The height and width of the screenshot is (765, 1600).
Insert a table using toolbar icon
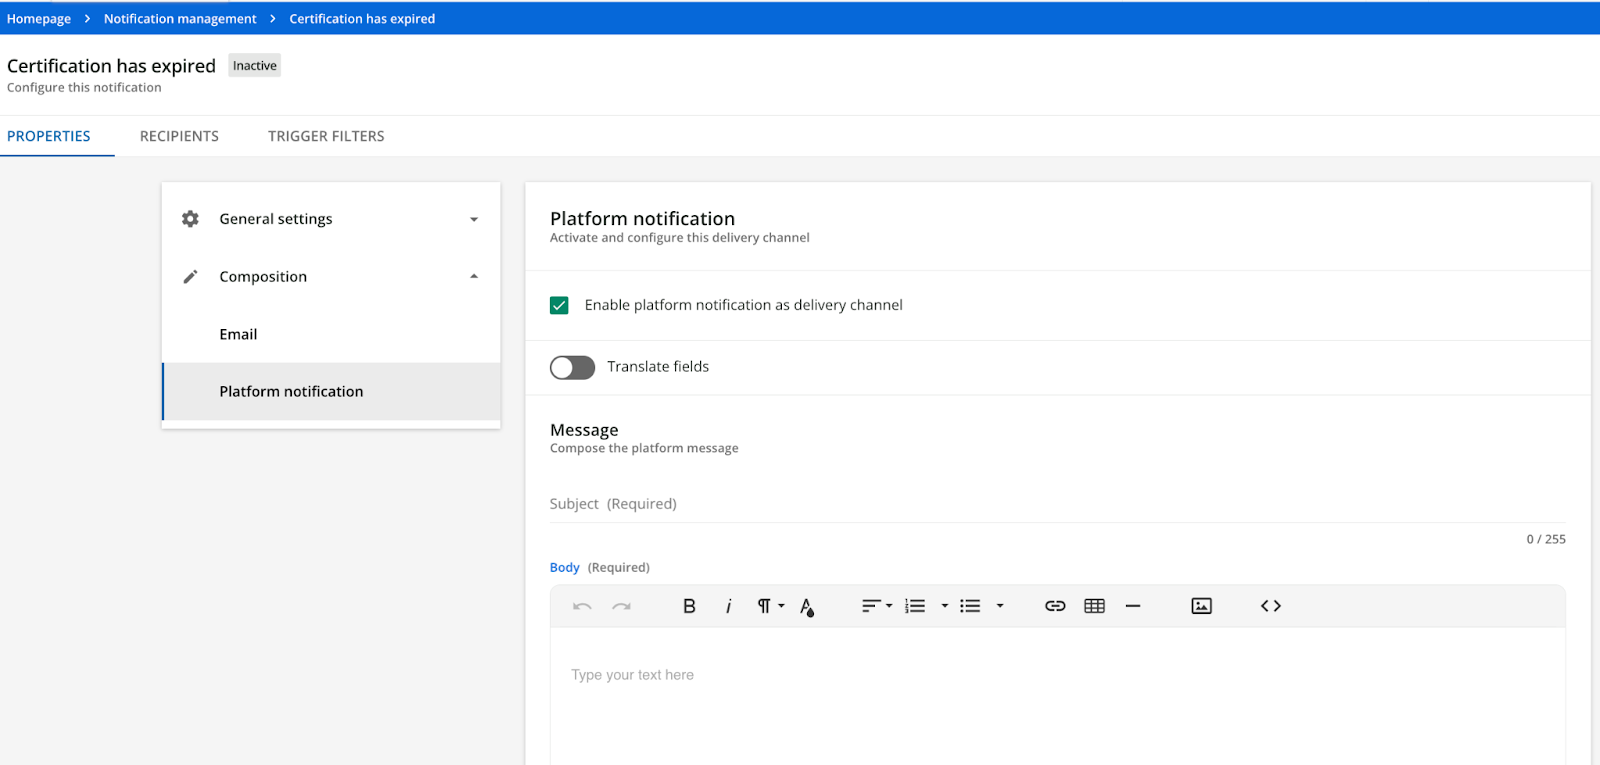(1094, 606)
